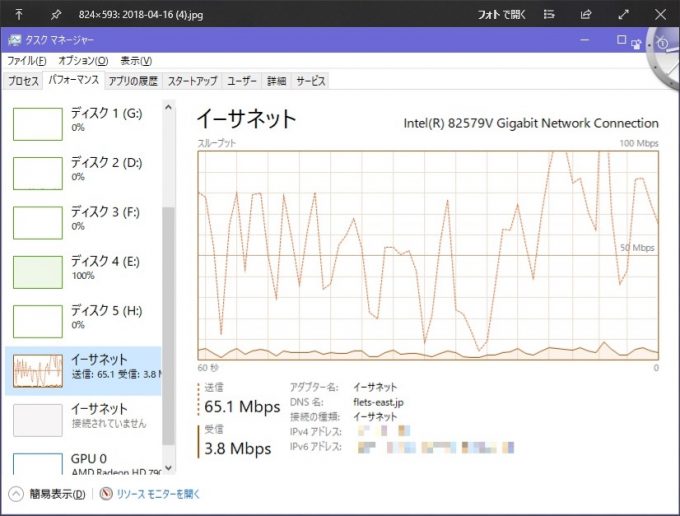Click the 簡易表示 collapse chevron icon
This screenshot has height=516, width=680.
(16, 493)
